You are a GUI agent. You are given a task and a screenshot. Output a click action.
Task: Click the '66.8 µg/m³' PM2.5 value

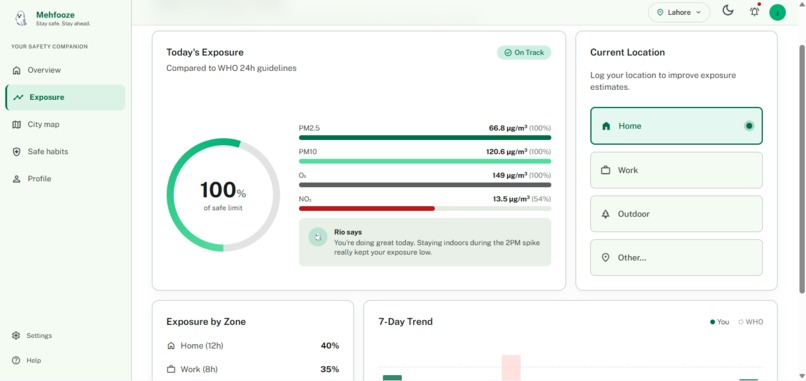click(507, 128)
